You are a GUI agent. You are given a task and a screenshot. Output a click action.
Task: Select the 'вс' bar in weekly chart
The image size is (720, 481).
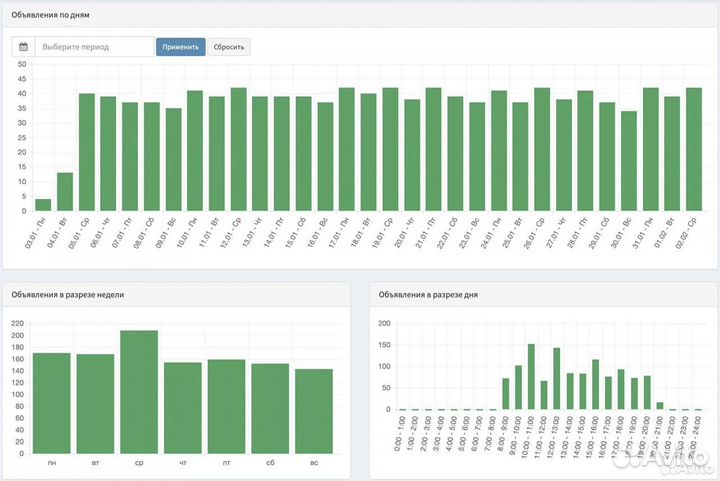(314, 411)
